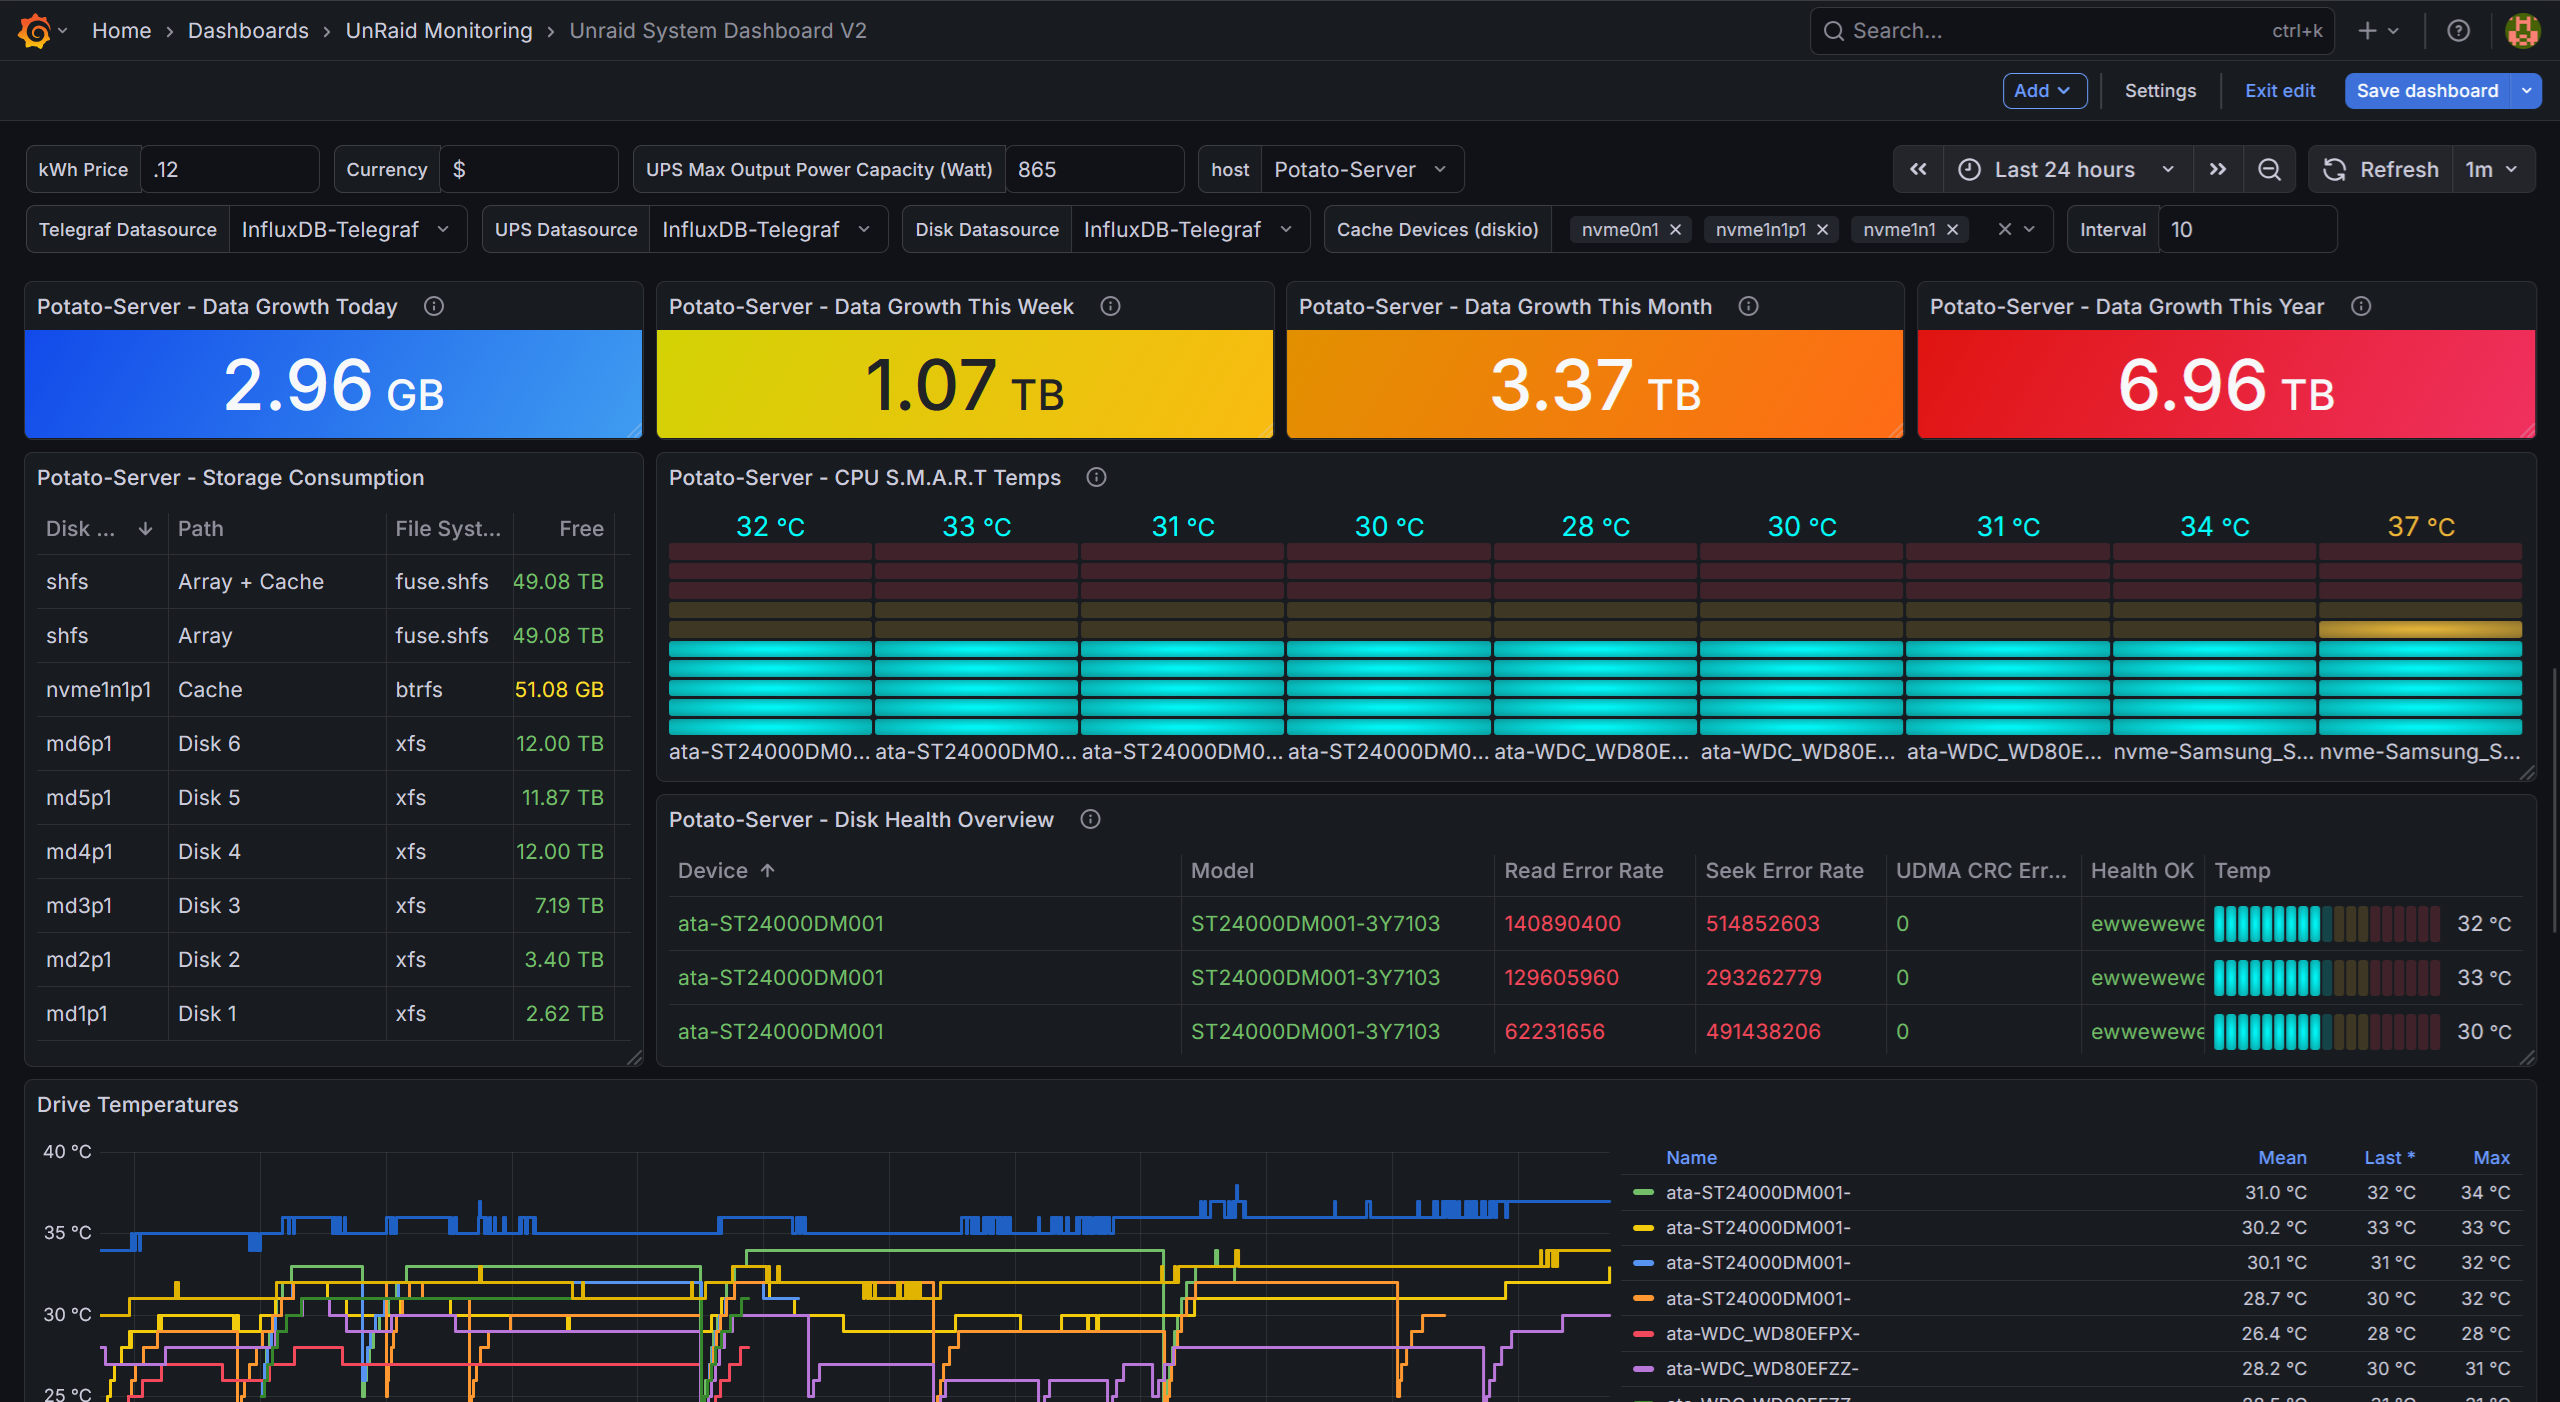Sort legend by Last * column
Screen dimensions: 2560x1402
2389,1158
